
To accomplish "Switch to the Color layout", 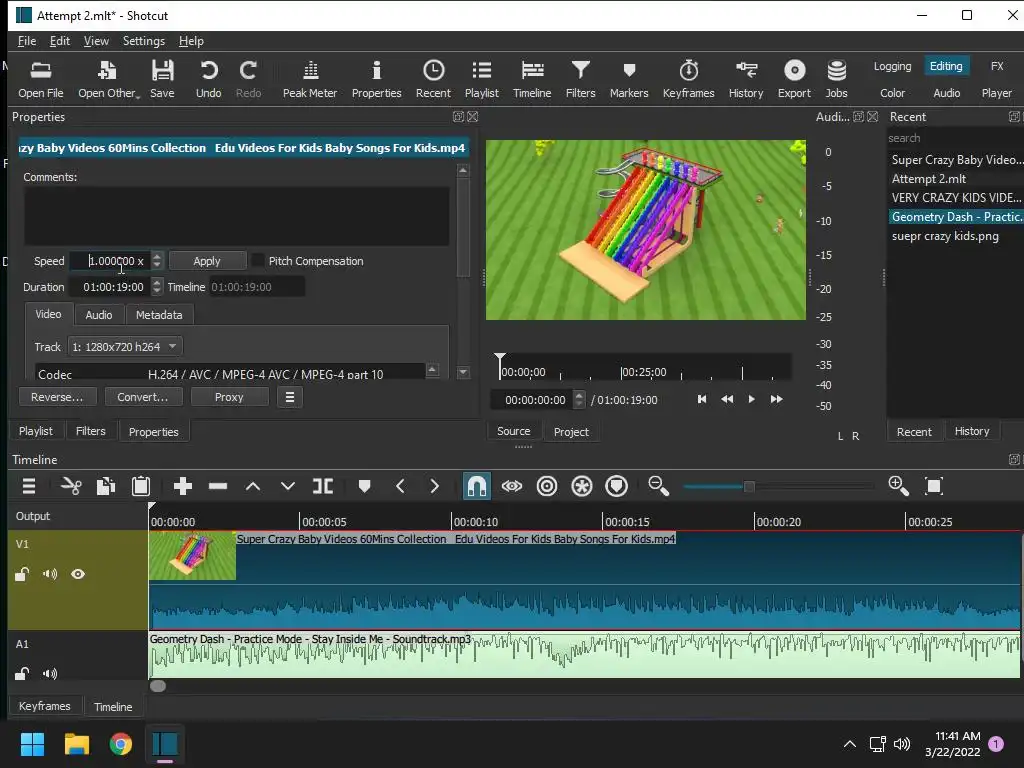I will click(x=892, y=93).
